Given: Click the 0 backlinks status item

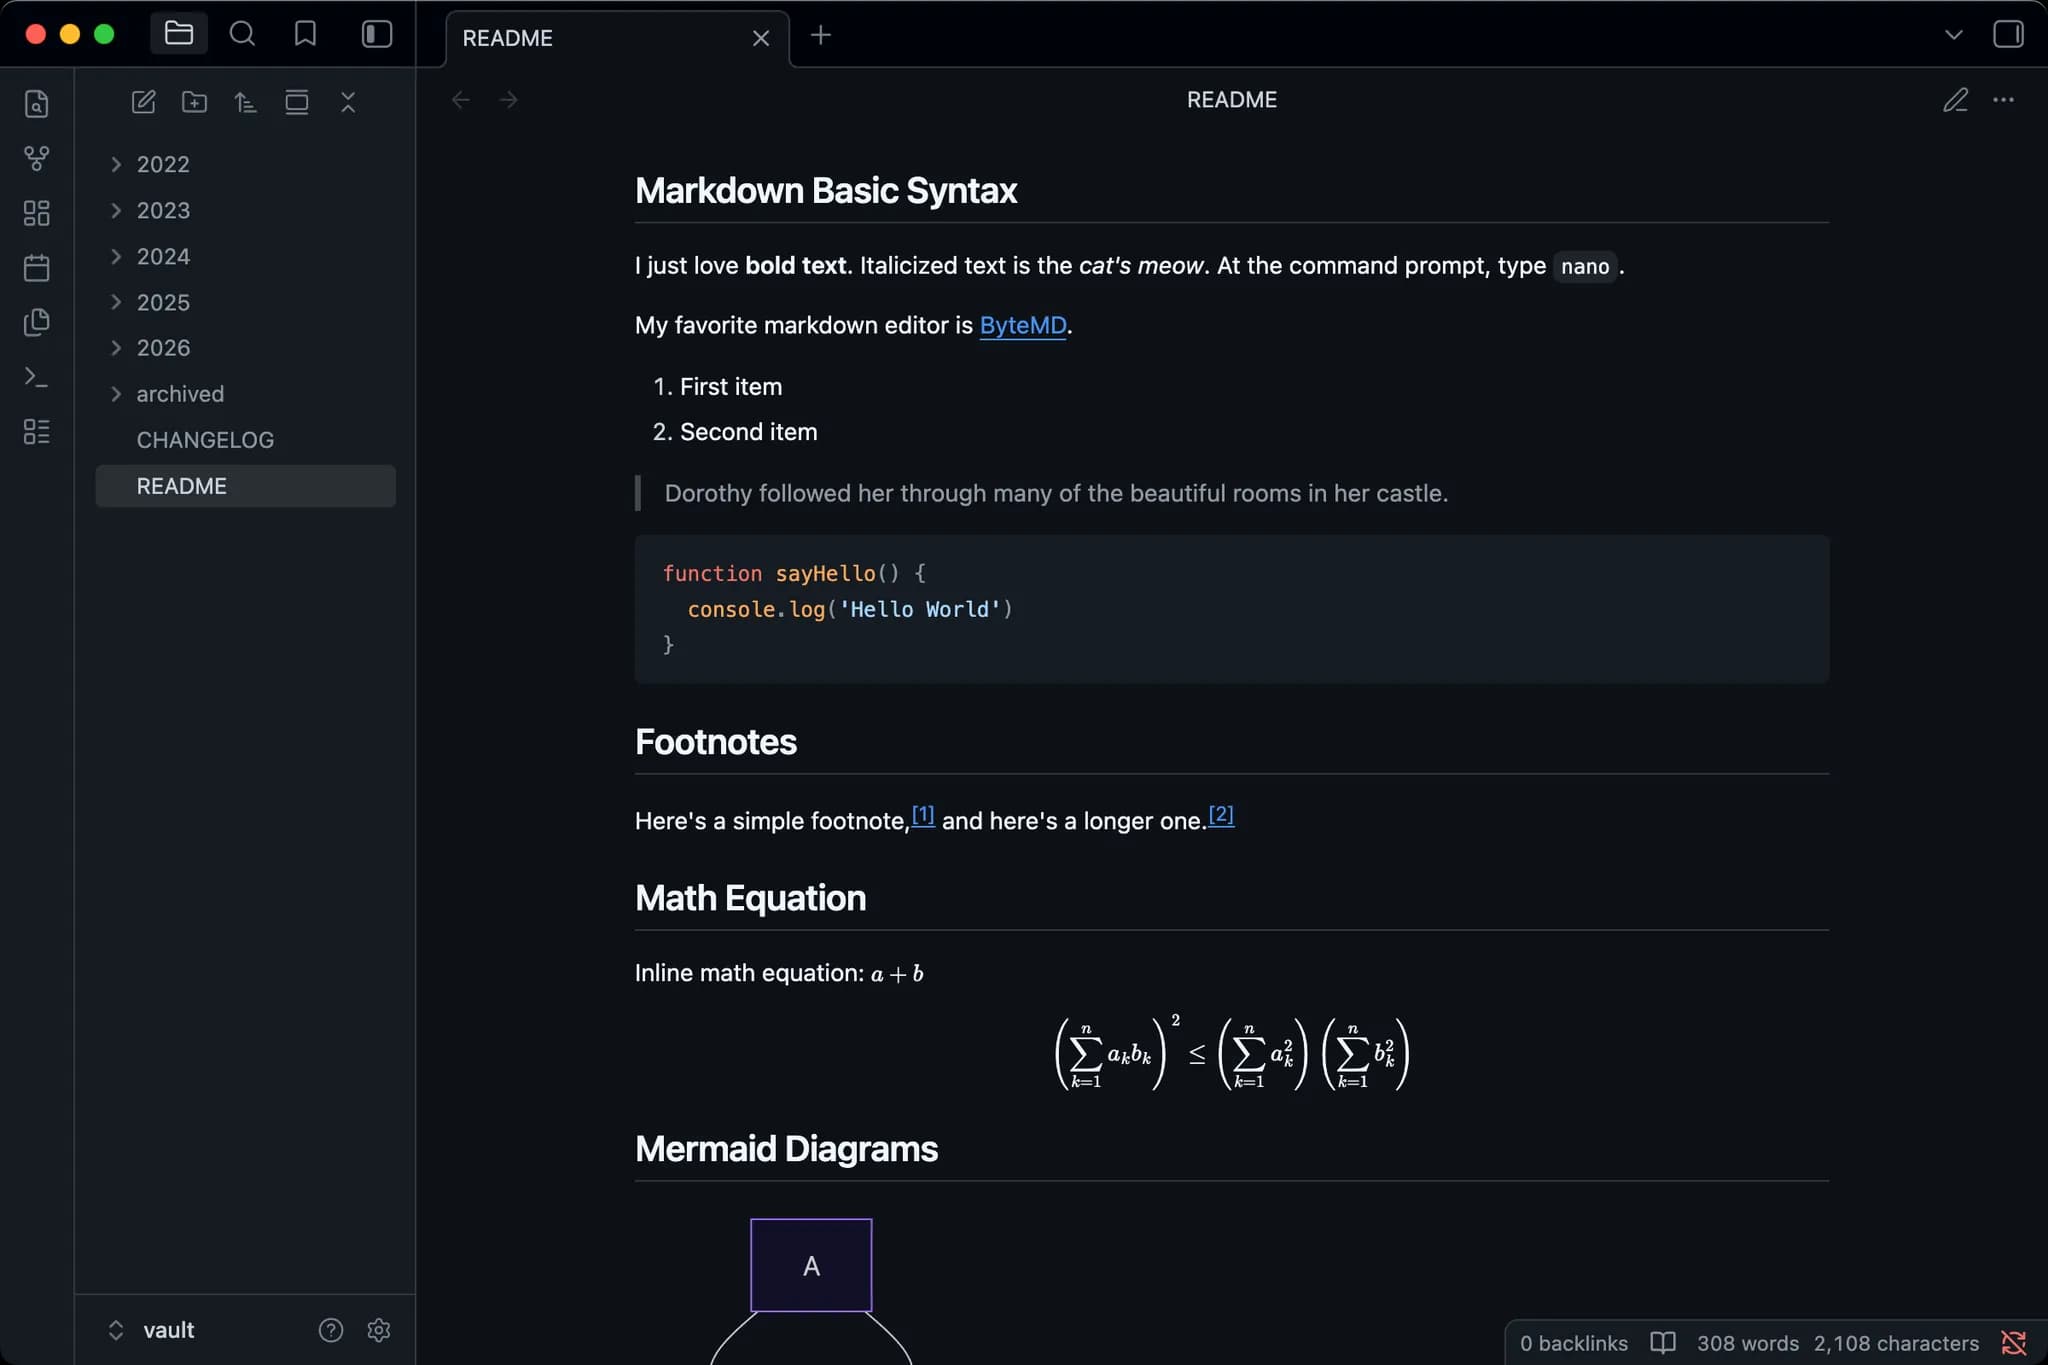Looking at the screenshot, I should pyautogui.click(x=1574, y=1343).
